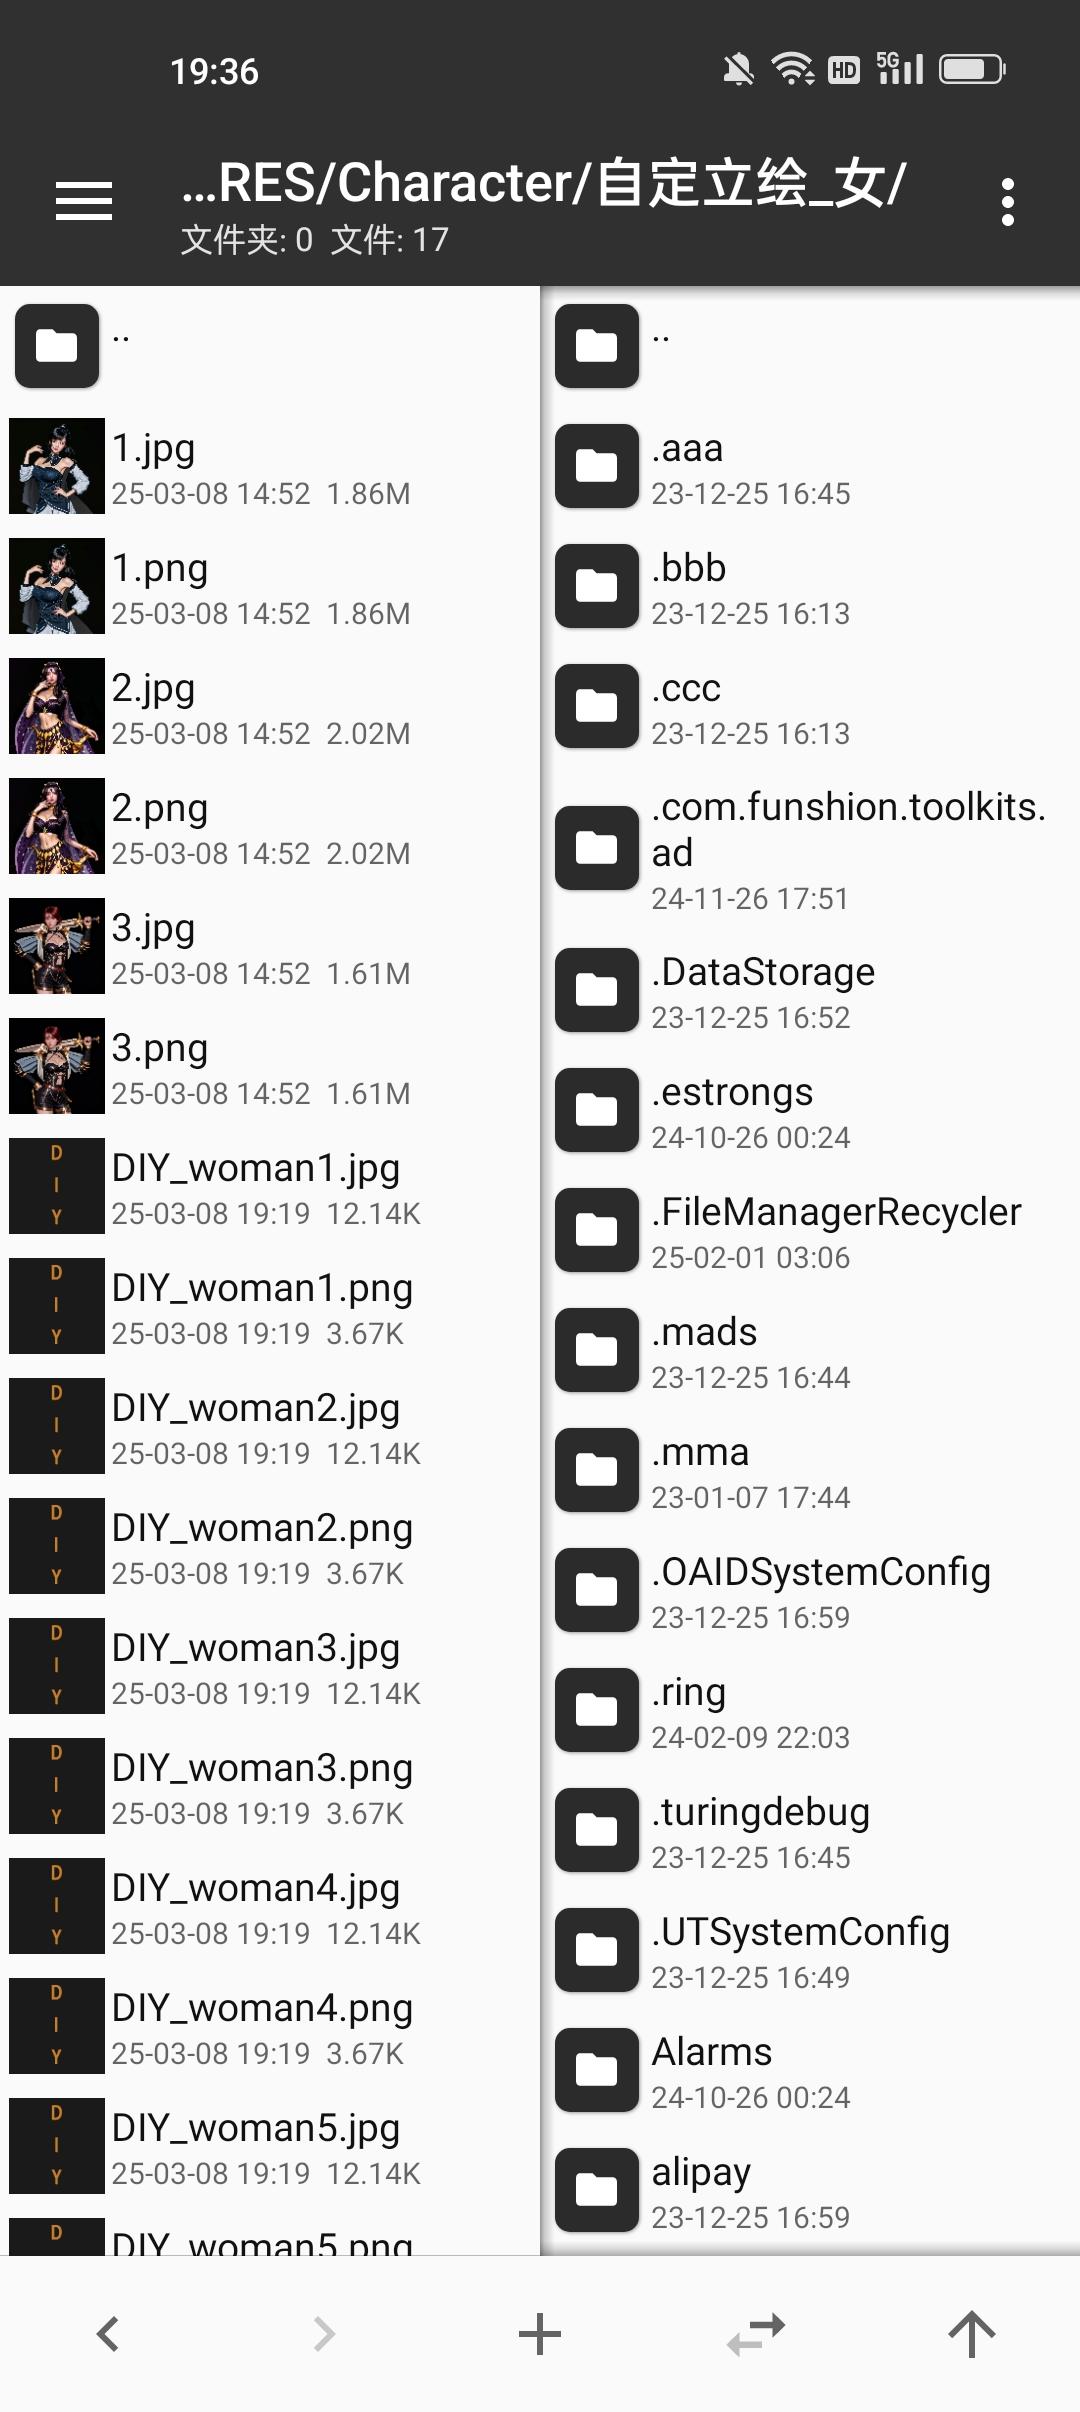Image resolution: width=1080 pixels, height=2412 pixels.
Task: Select the 1.jpg thumbnail
Action: click(x=57, y=466)
